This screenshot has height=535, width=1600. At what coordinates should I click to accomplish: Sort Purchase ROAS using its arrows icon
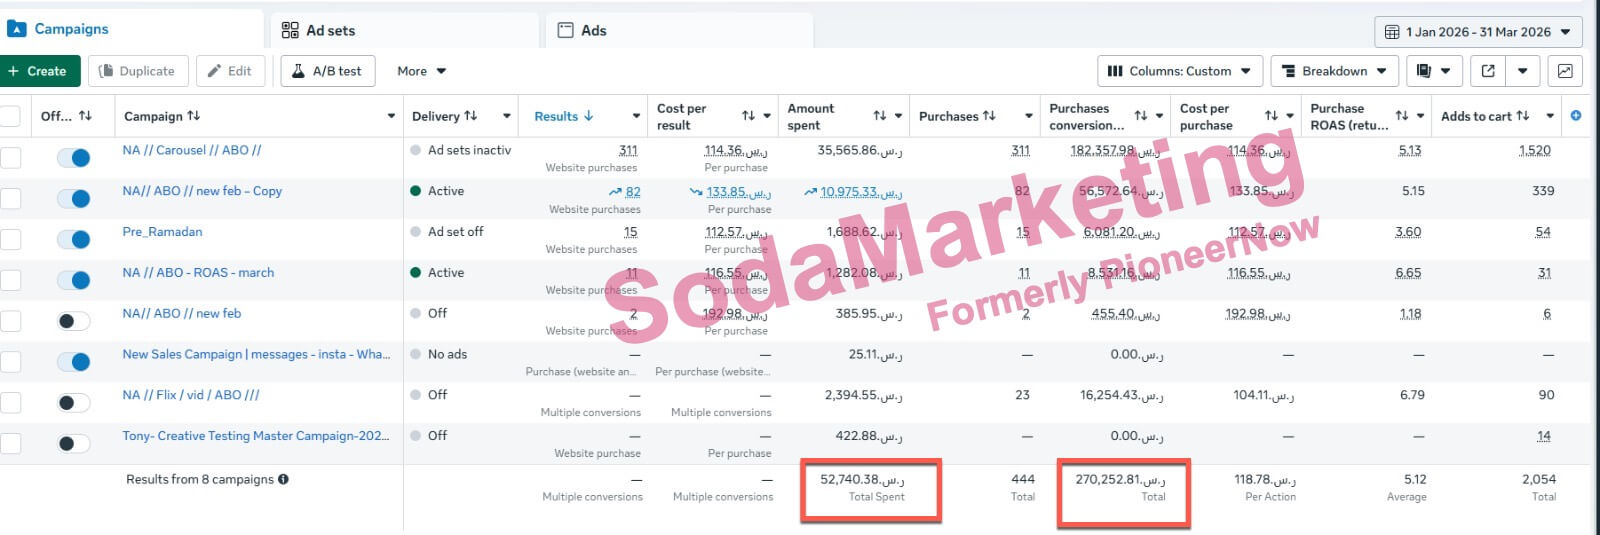1402,116
